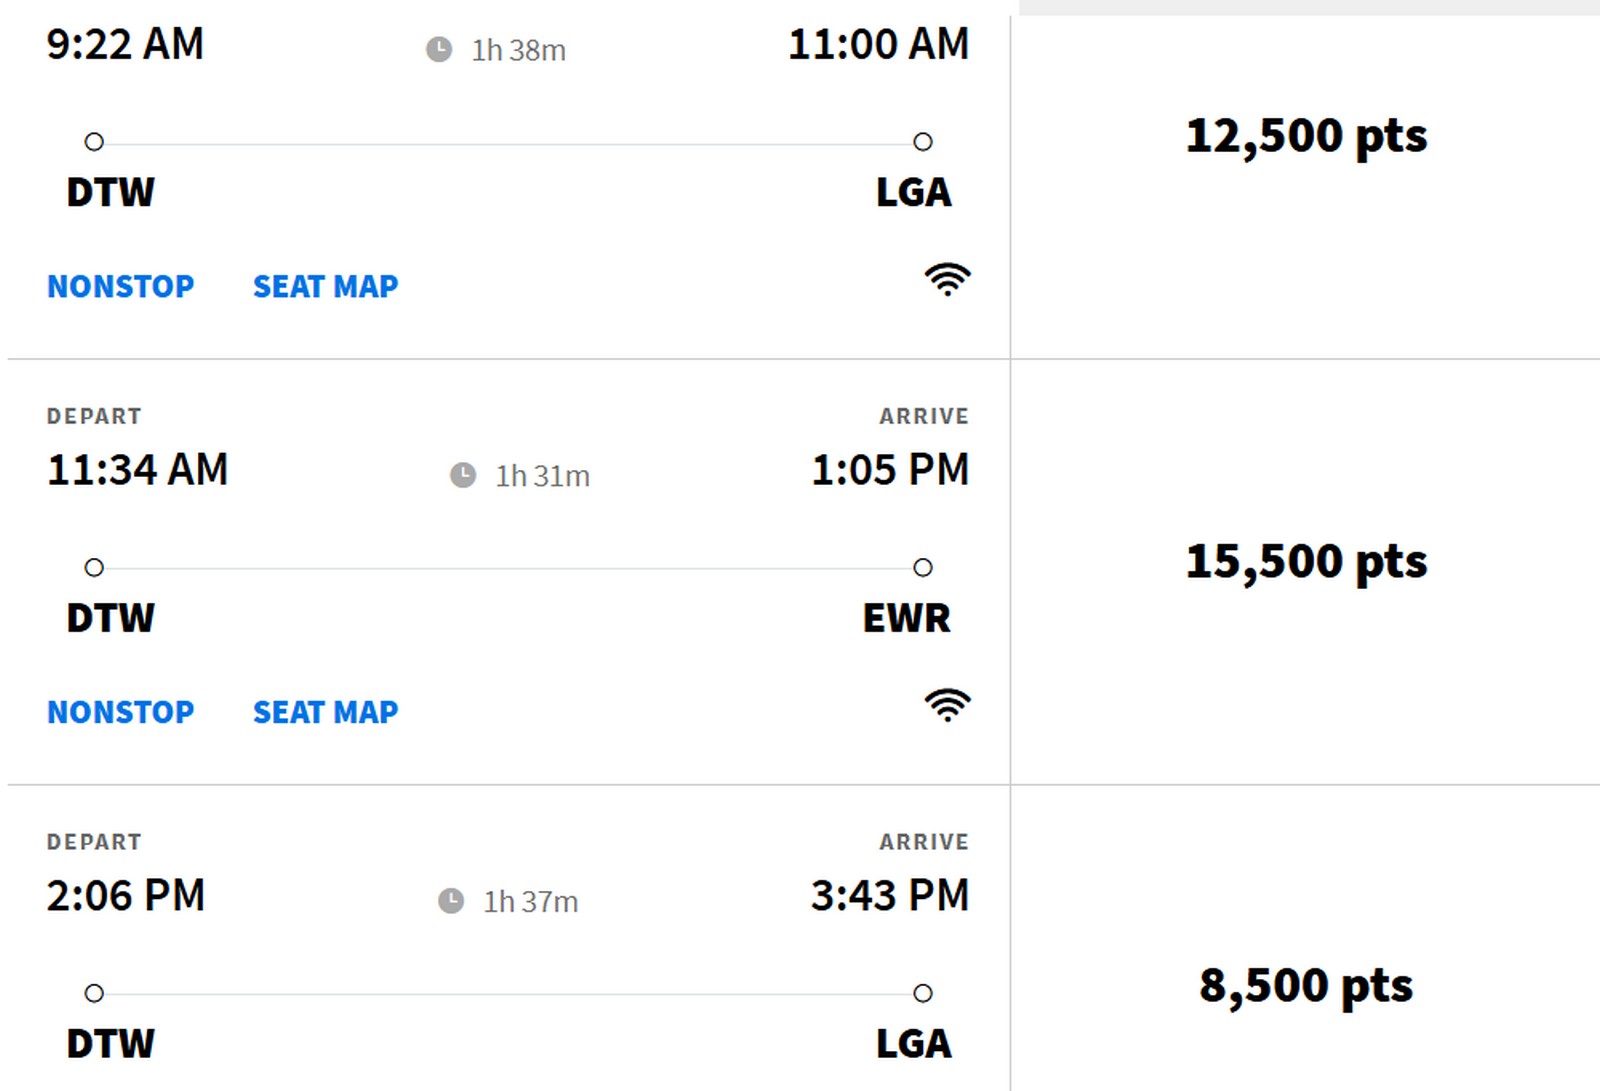This screenshot has width=1600, height=1091.
Task: Choose the 8,500 pts fare
Action: (1306, 986)
